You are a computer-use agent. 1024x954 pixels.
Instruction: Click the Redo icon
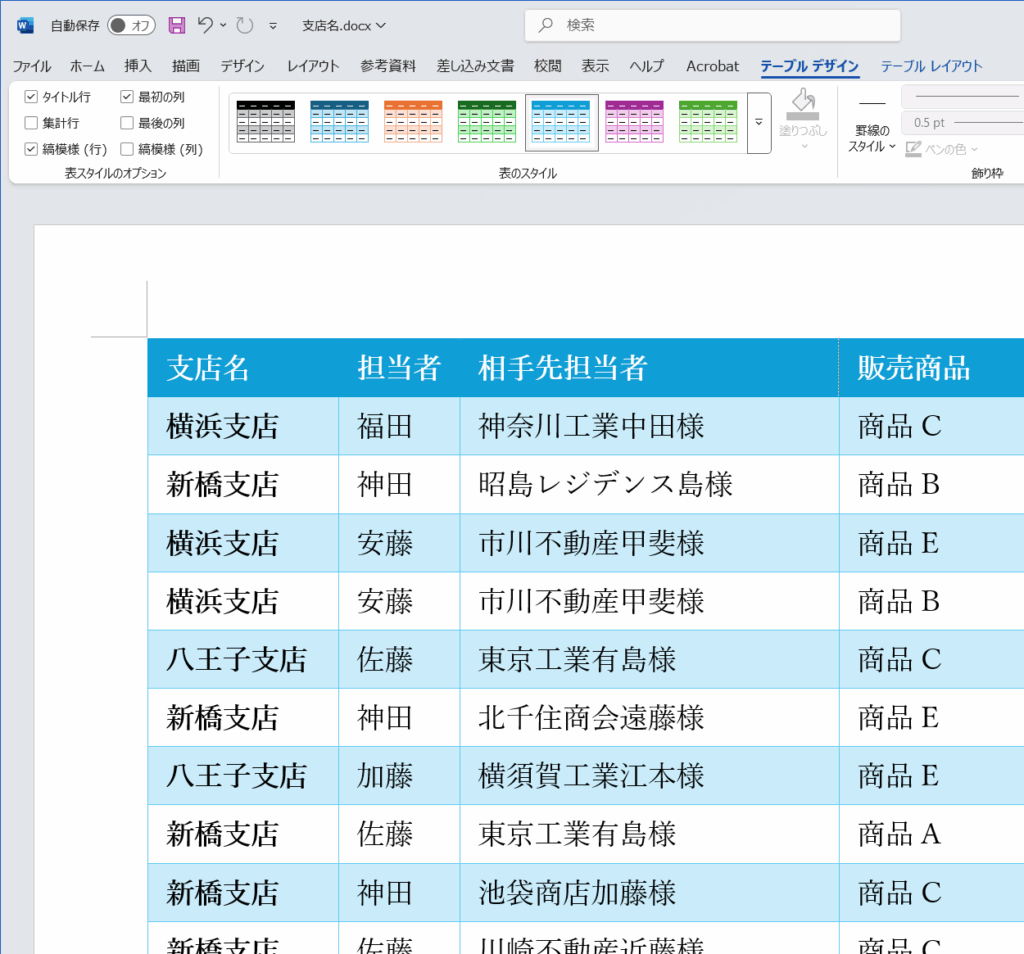[x=244, y=25]
